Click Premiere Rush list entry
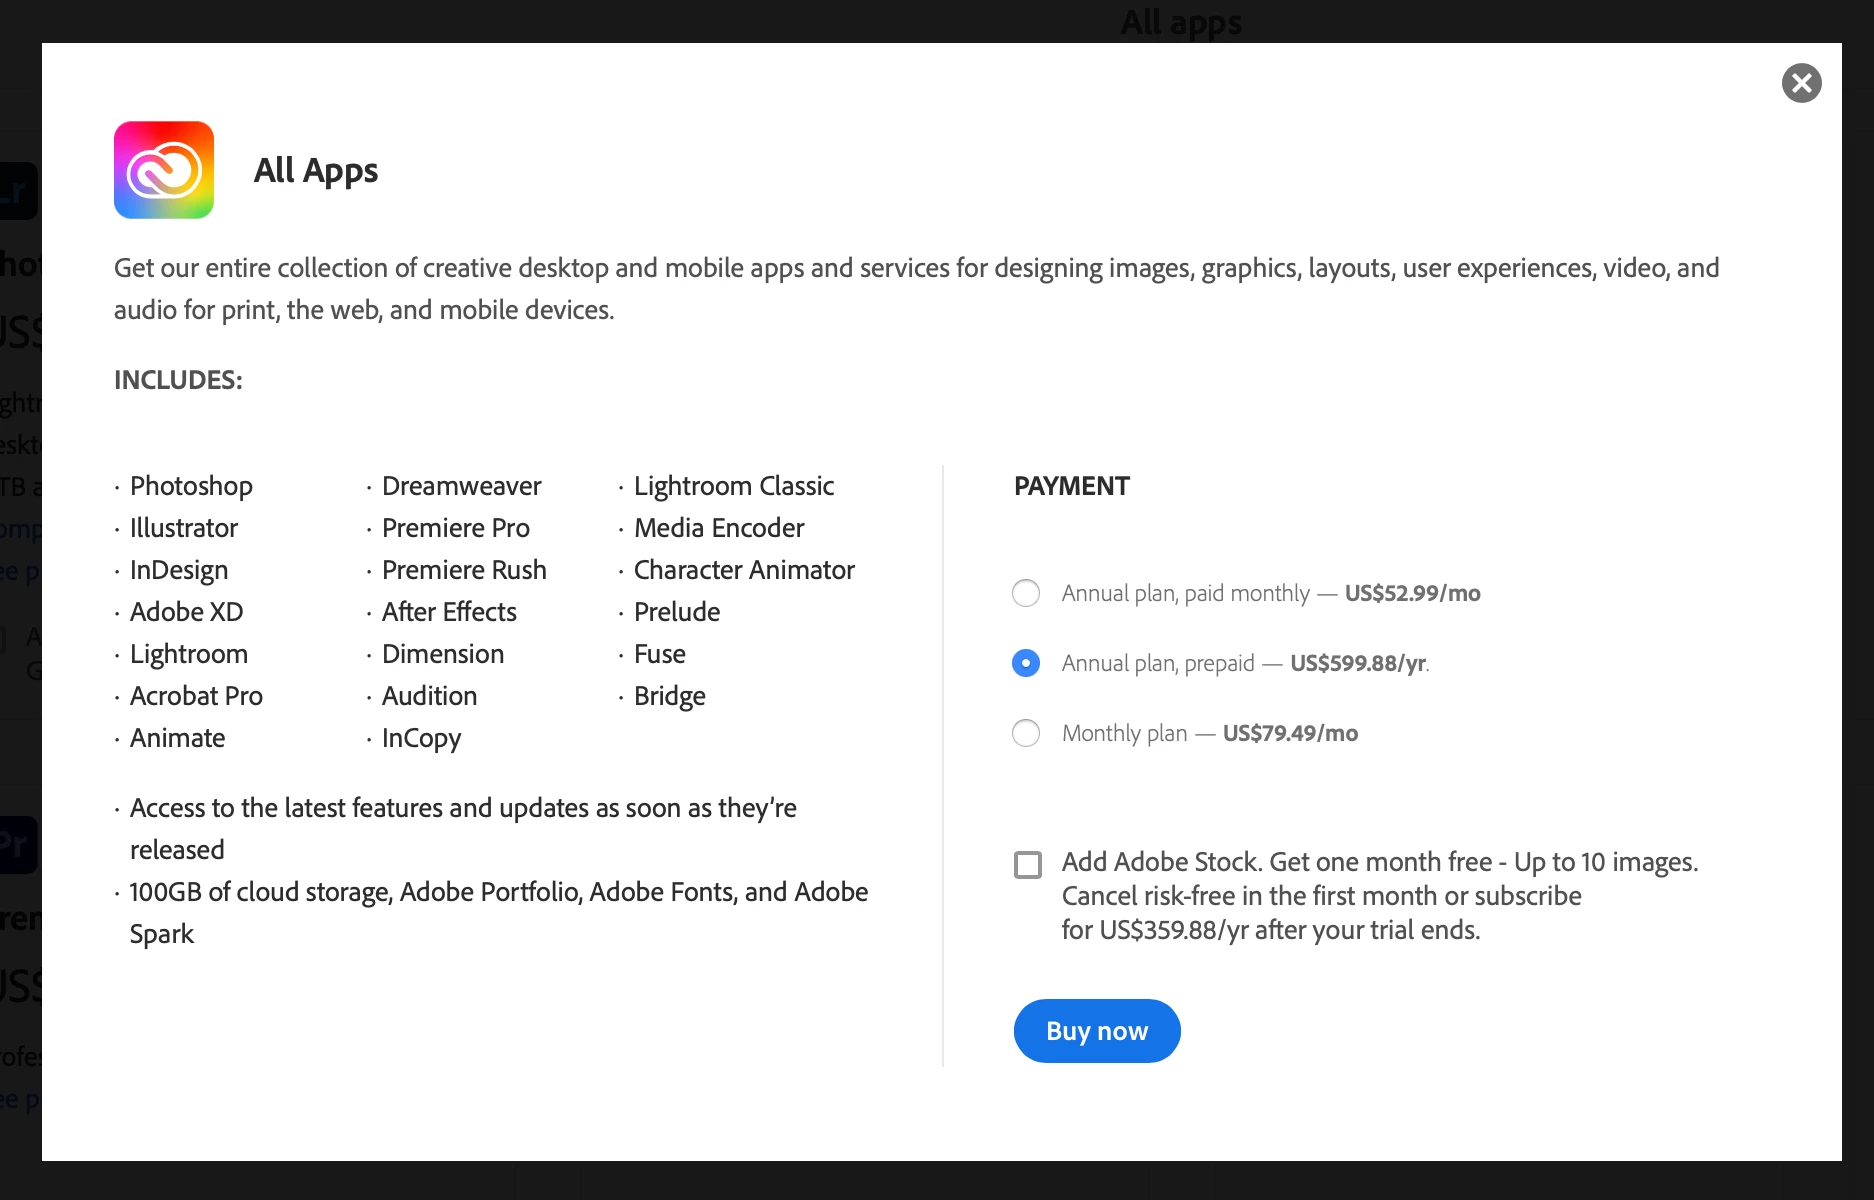 (464, 570)
